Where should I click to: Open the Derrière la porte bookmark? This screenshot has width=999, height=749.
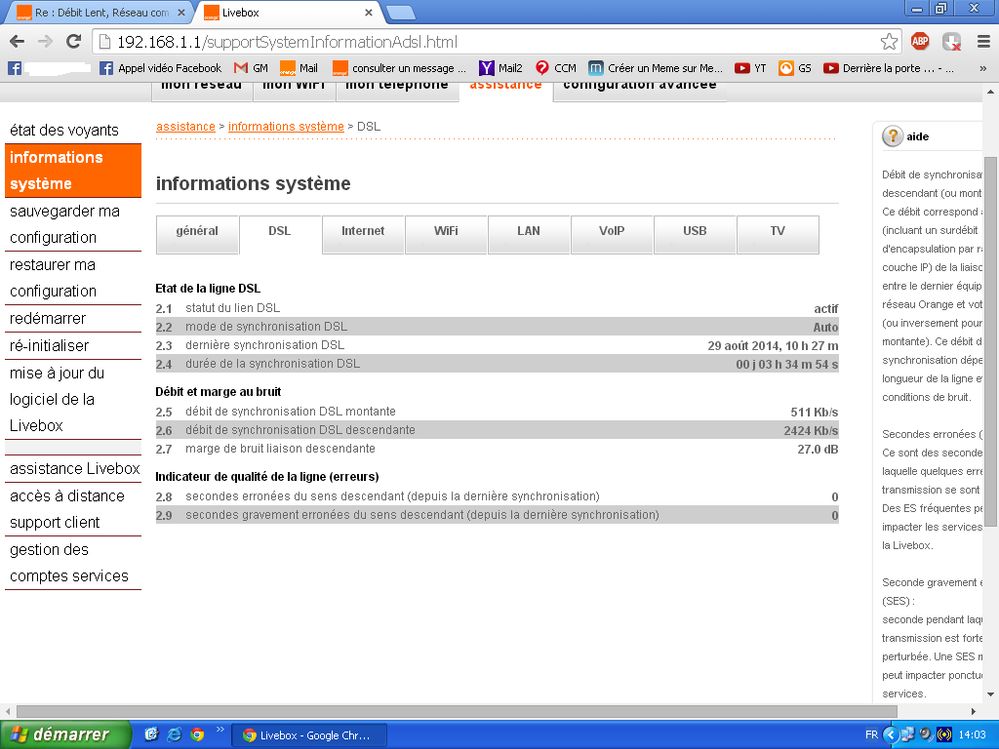click(889, 68)
